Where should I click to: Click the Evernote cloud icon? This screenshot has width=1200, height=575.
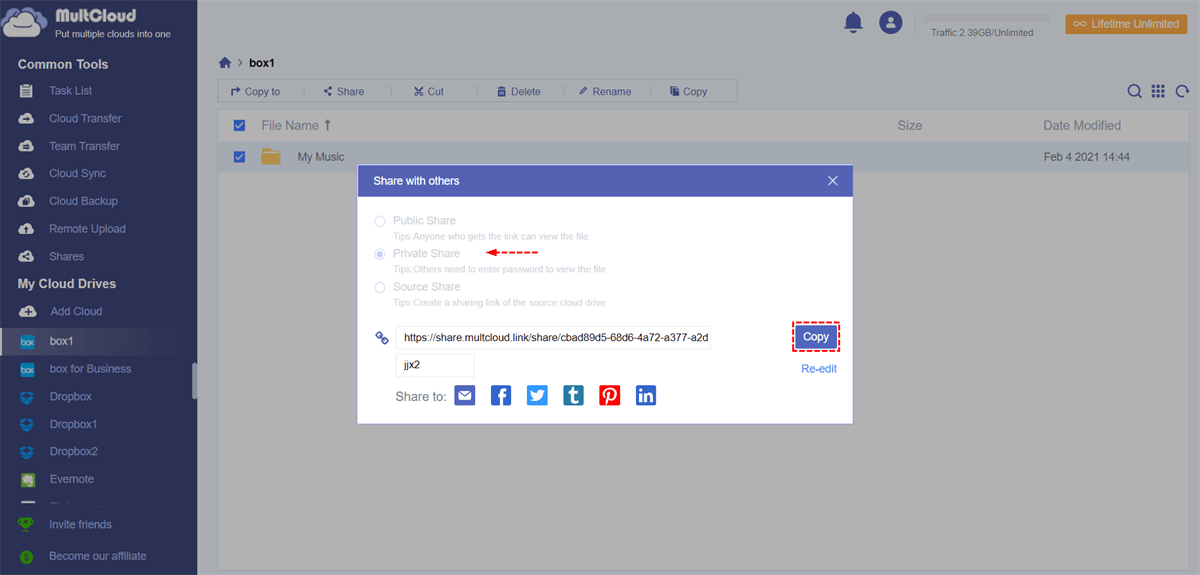pyautogui.click(x=27, y=479)
